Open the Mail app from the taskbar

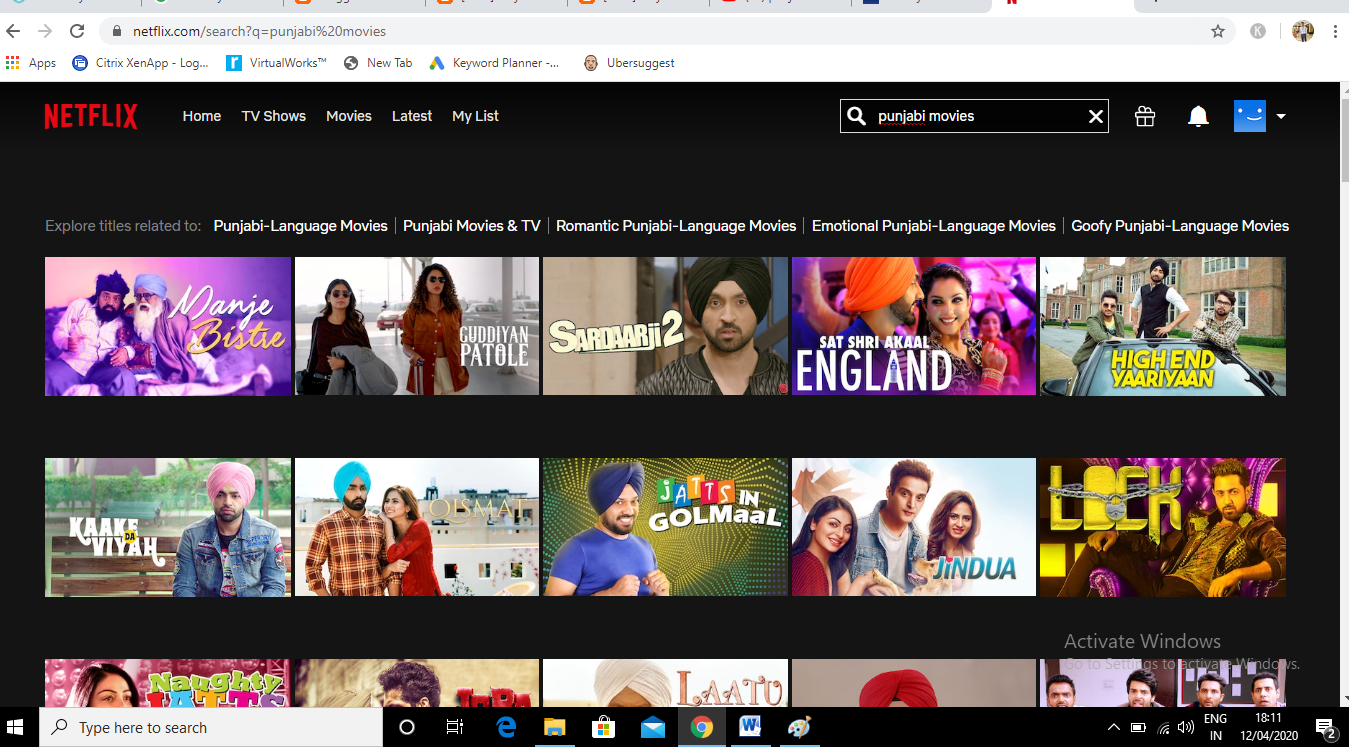coord(652,727)
